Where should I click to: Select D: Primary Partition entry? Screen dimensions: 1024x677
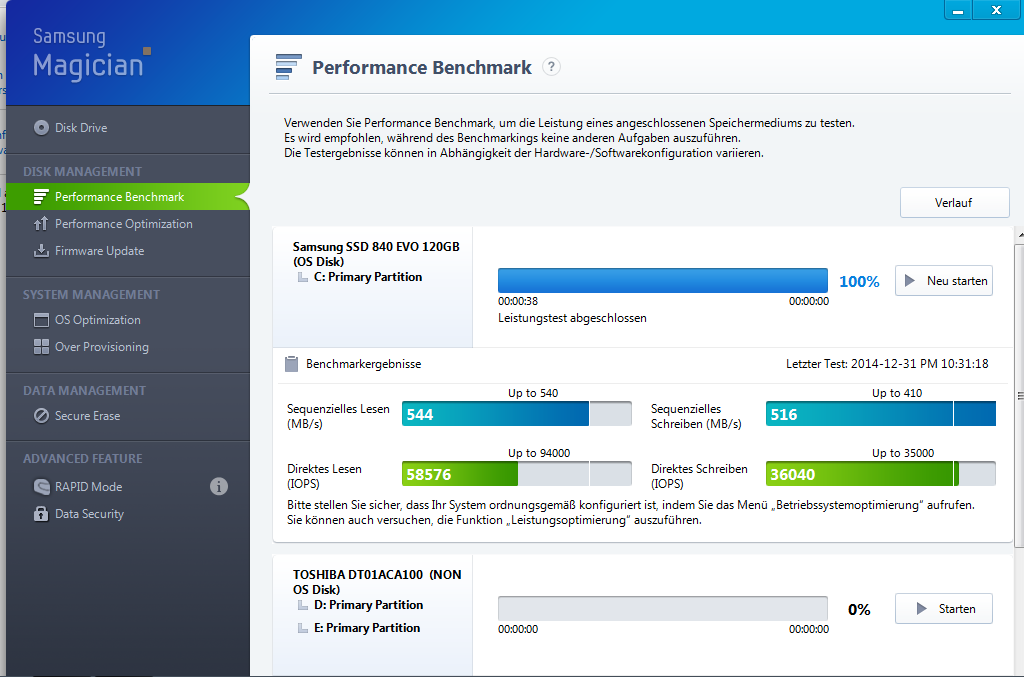pos(368,605)
